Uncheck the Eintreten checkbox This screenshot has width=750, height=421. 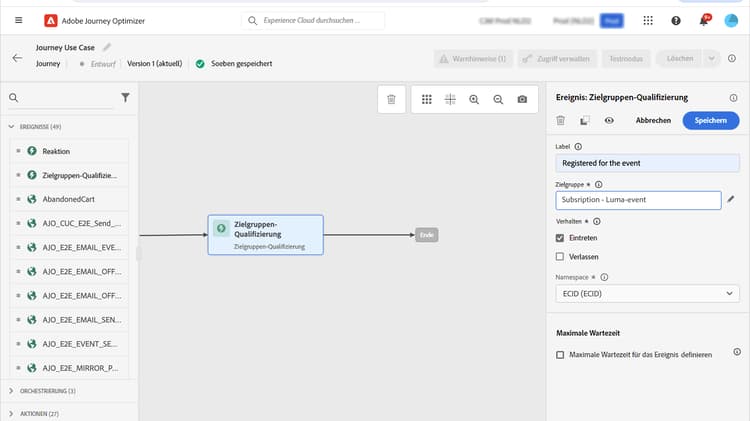tap(560, 238)
